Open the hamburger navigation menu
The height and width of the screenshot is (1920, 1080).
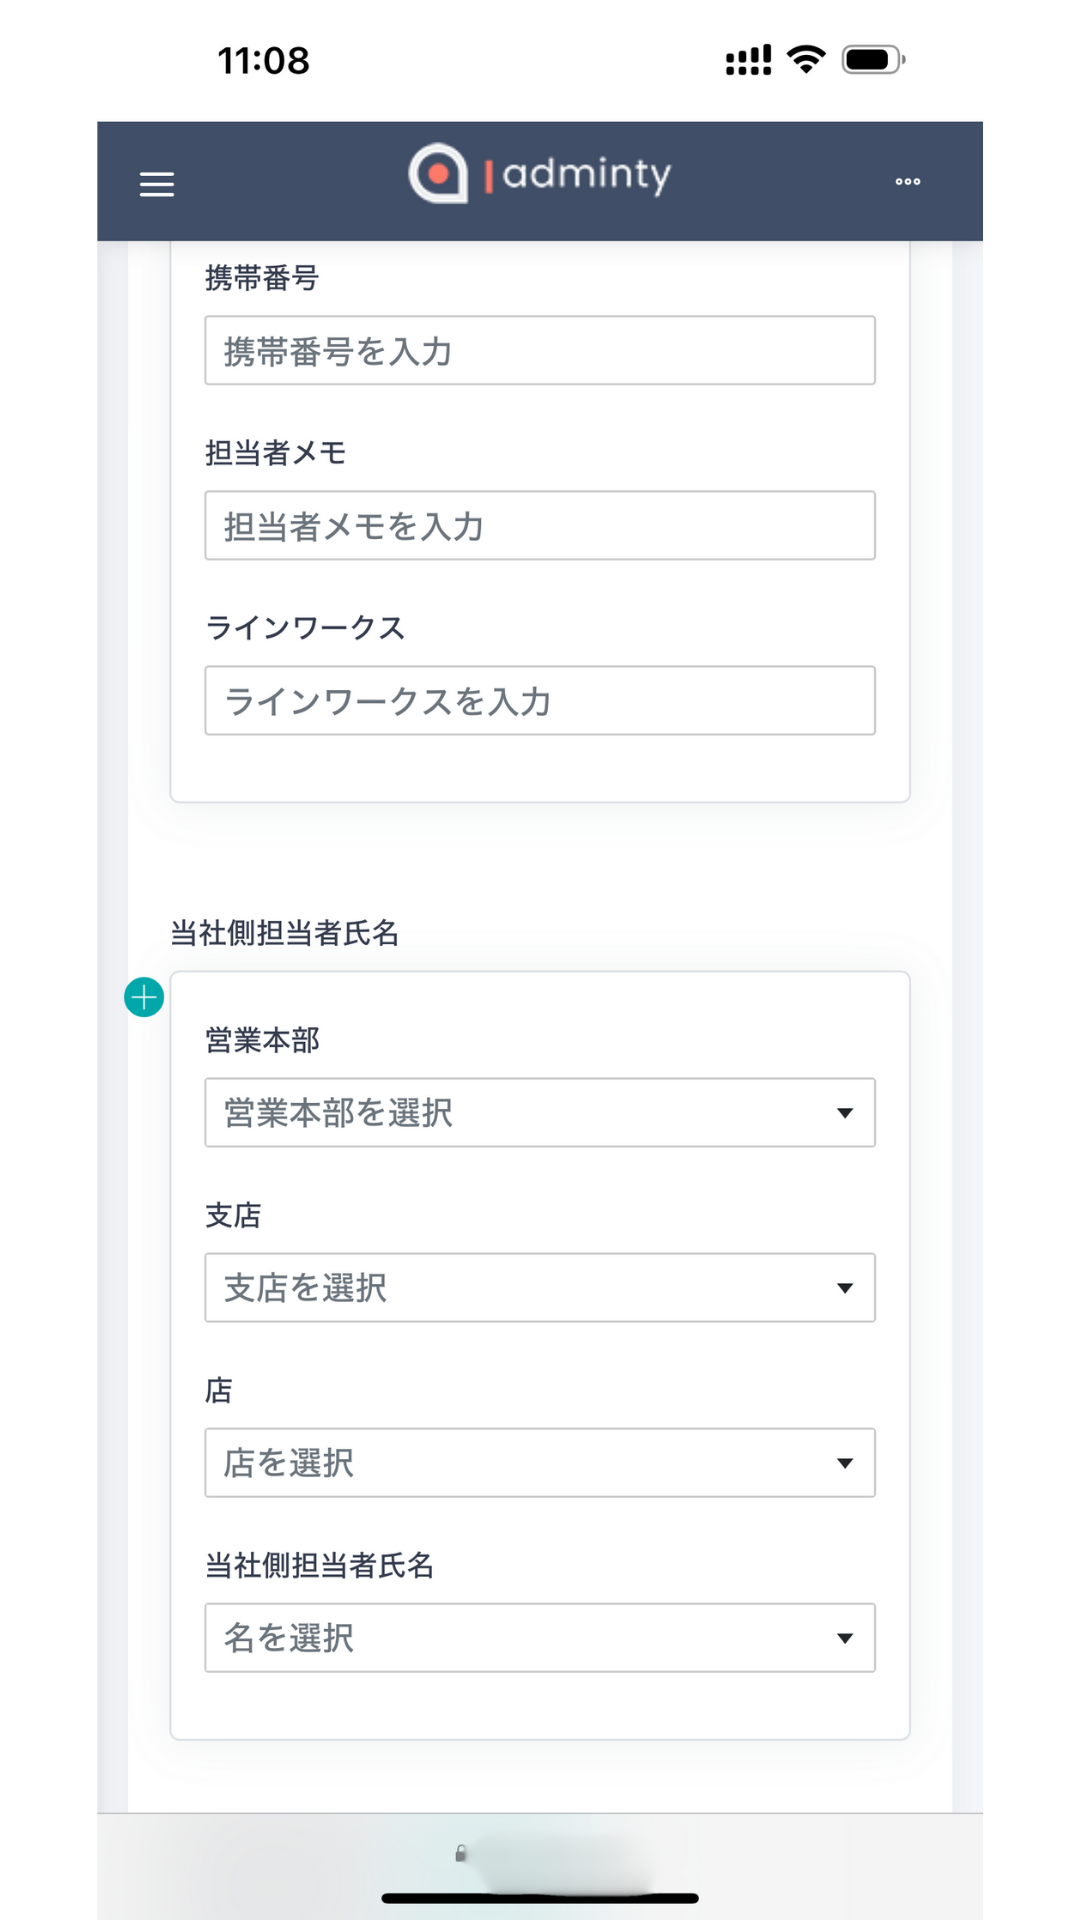pos(157,184)
